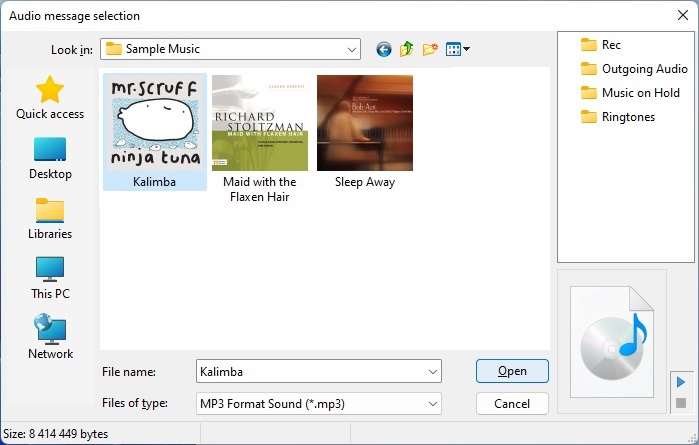The width and height of the screenshot is (699, 445).
Task: Click the Open button
Action: click(x=512, y=371)
